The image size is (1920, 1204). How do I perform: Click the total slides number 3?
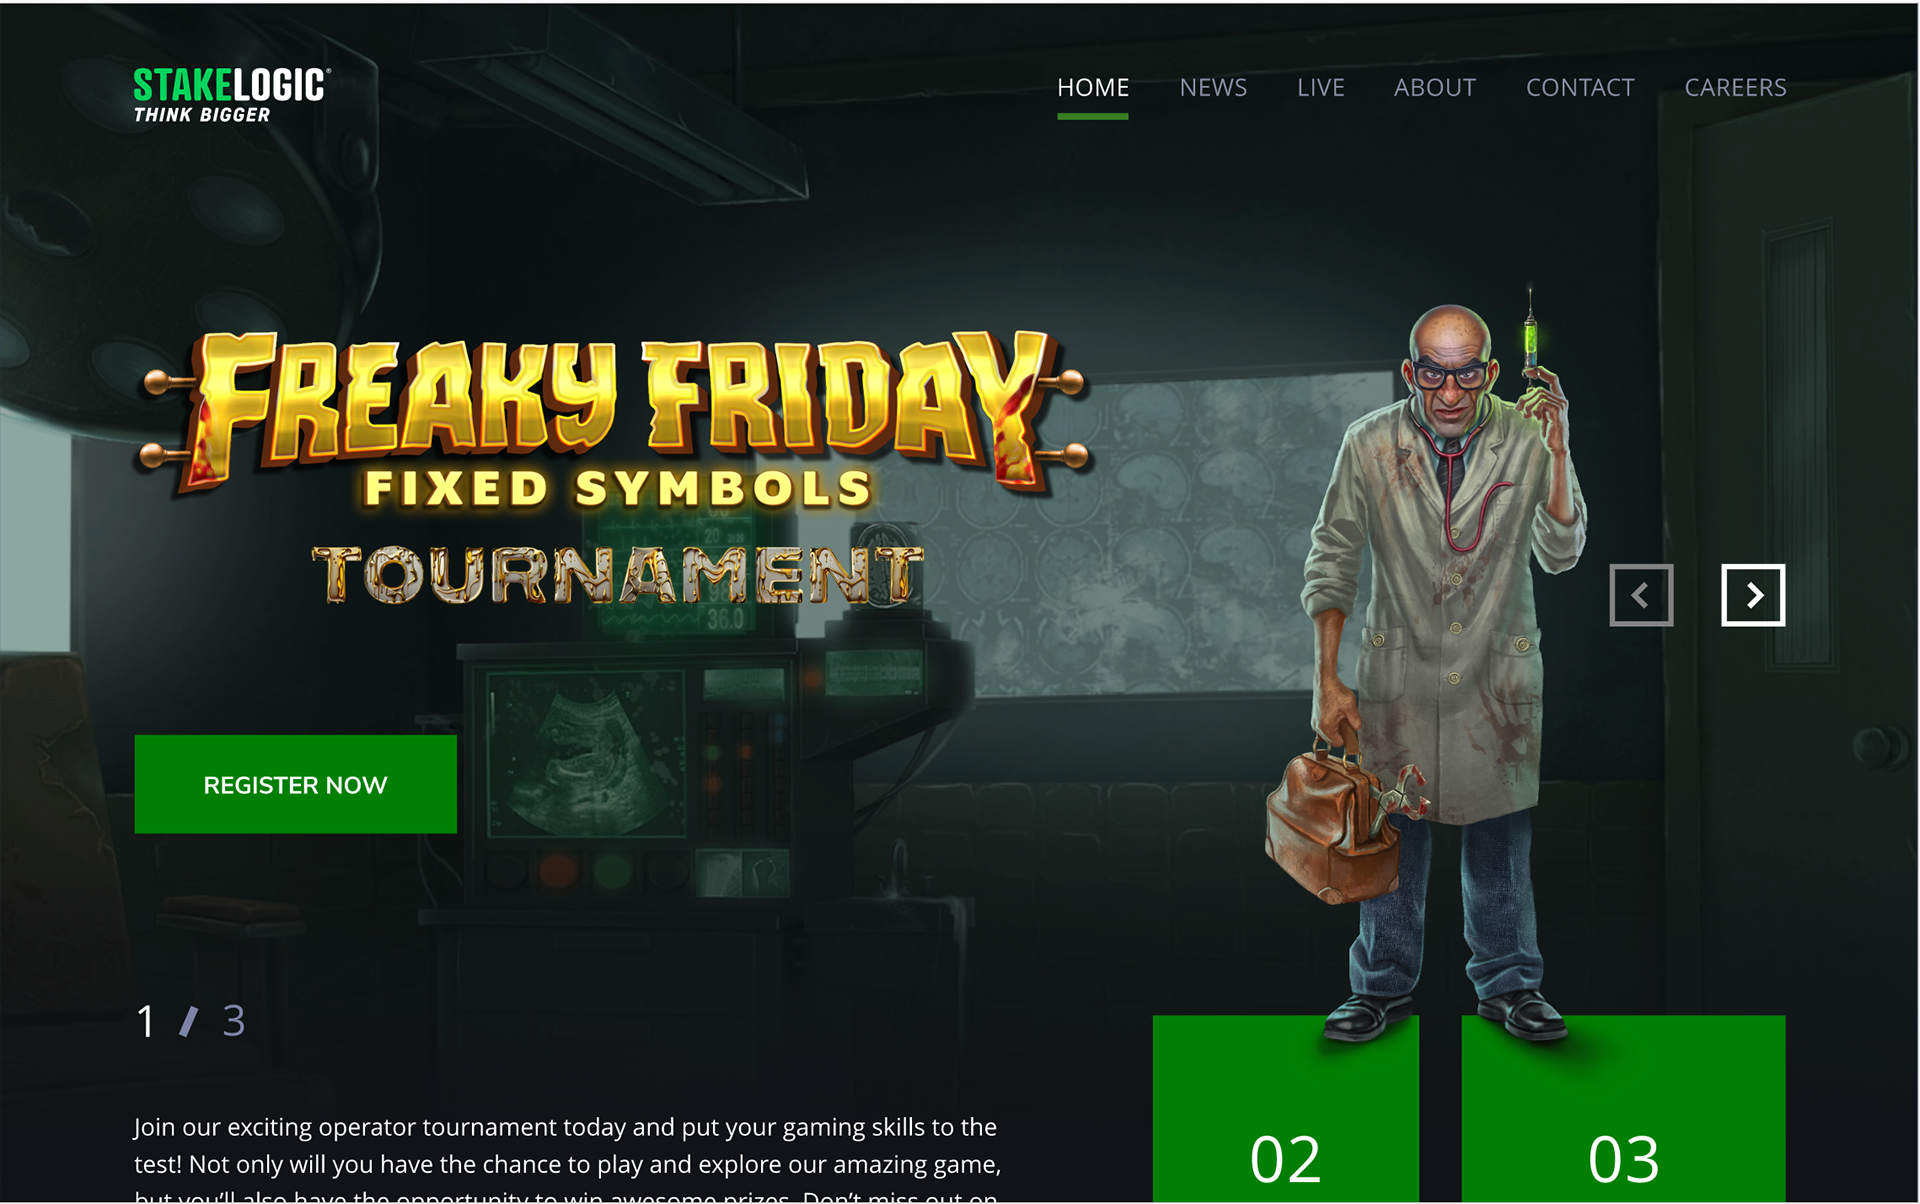[234, 1021]
